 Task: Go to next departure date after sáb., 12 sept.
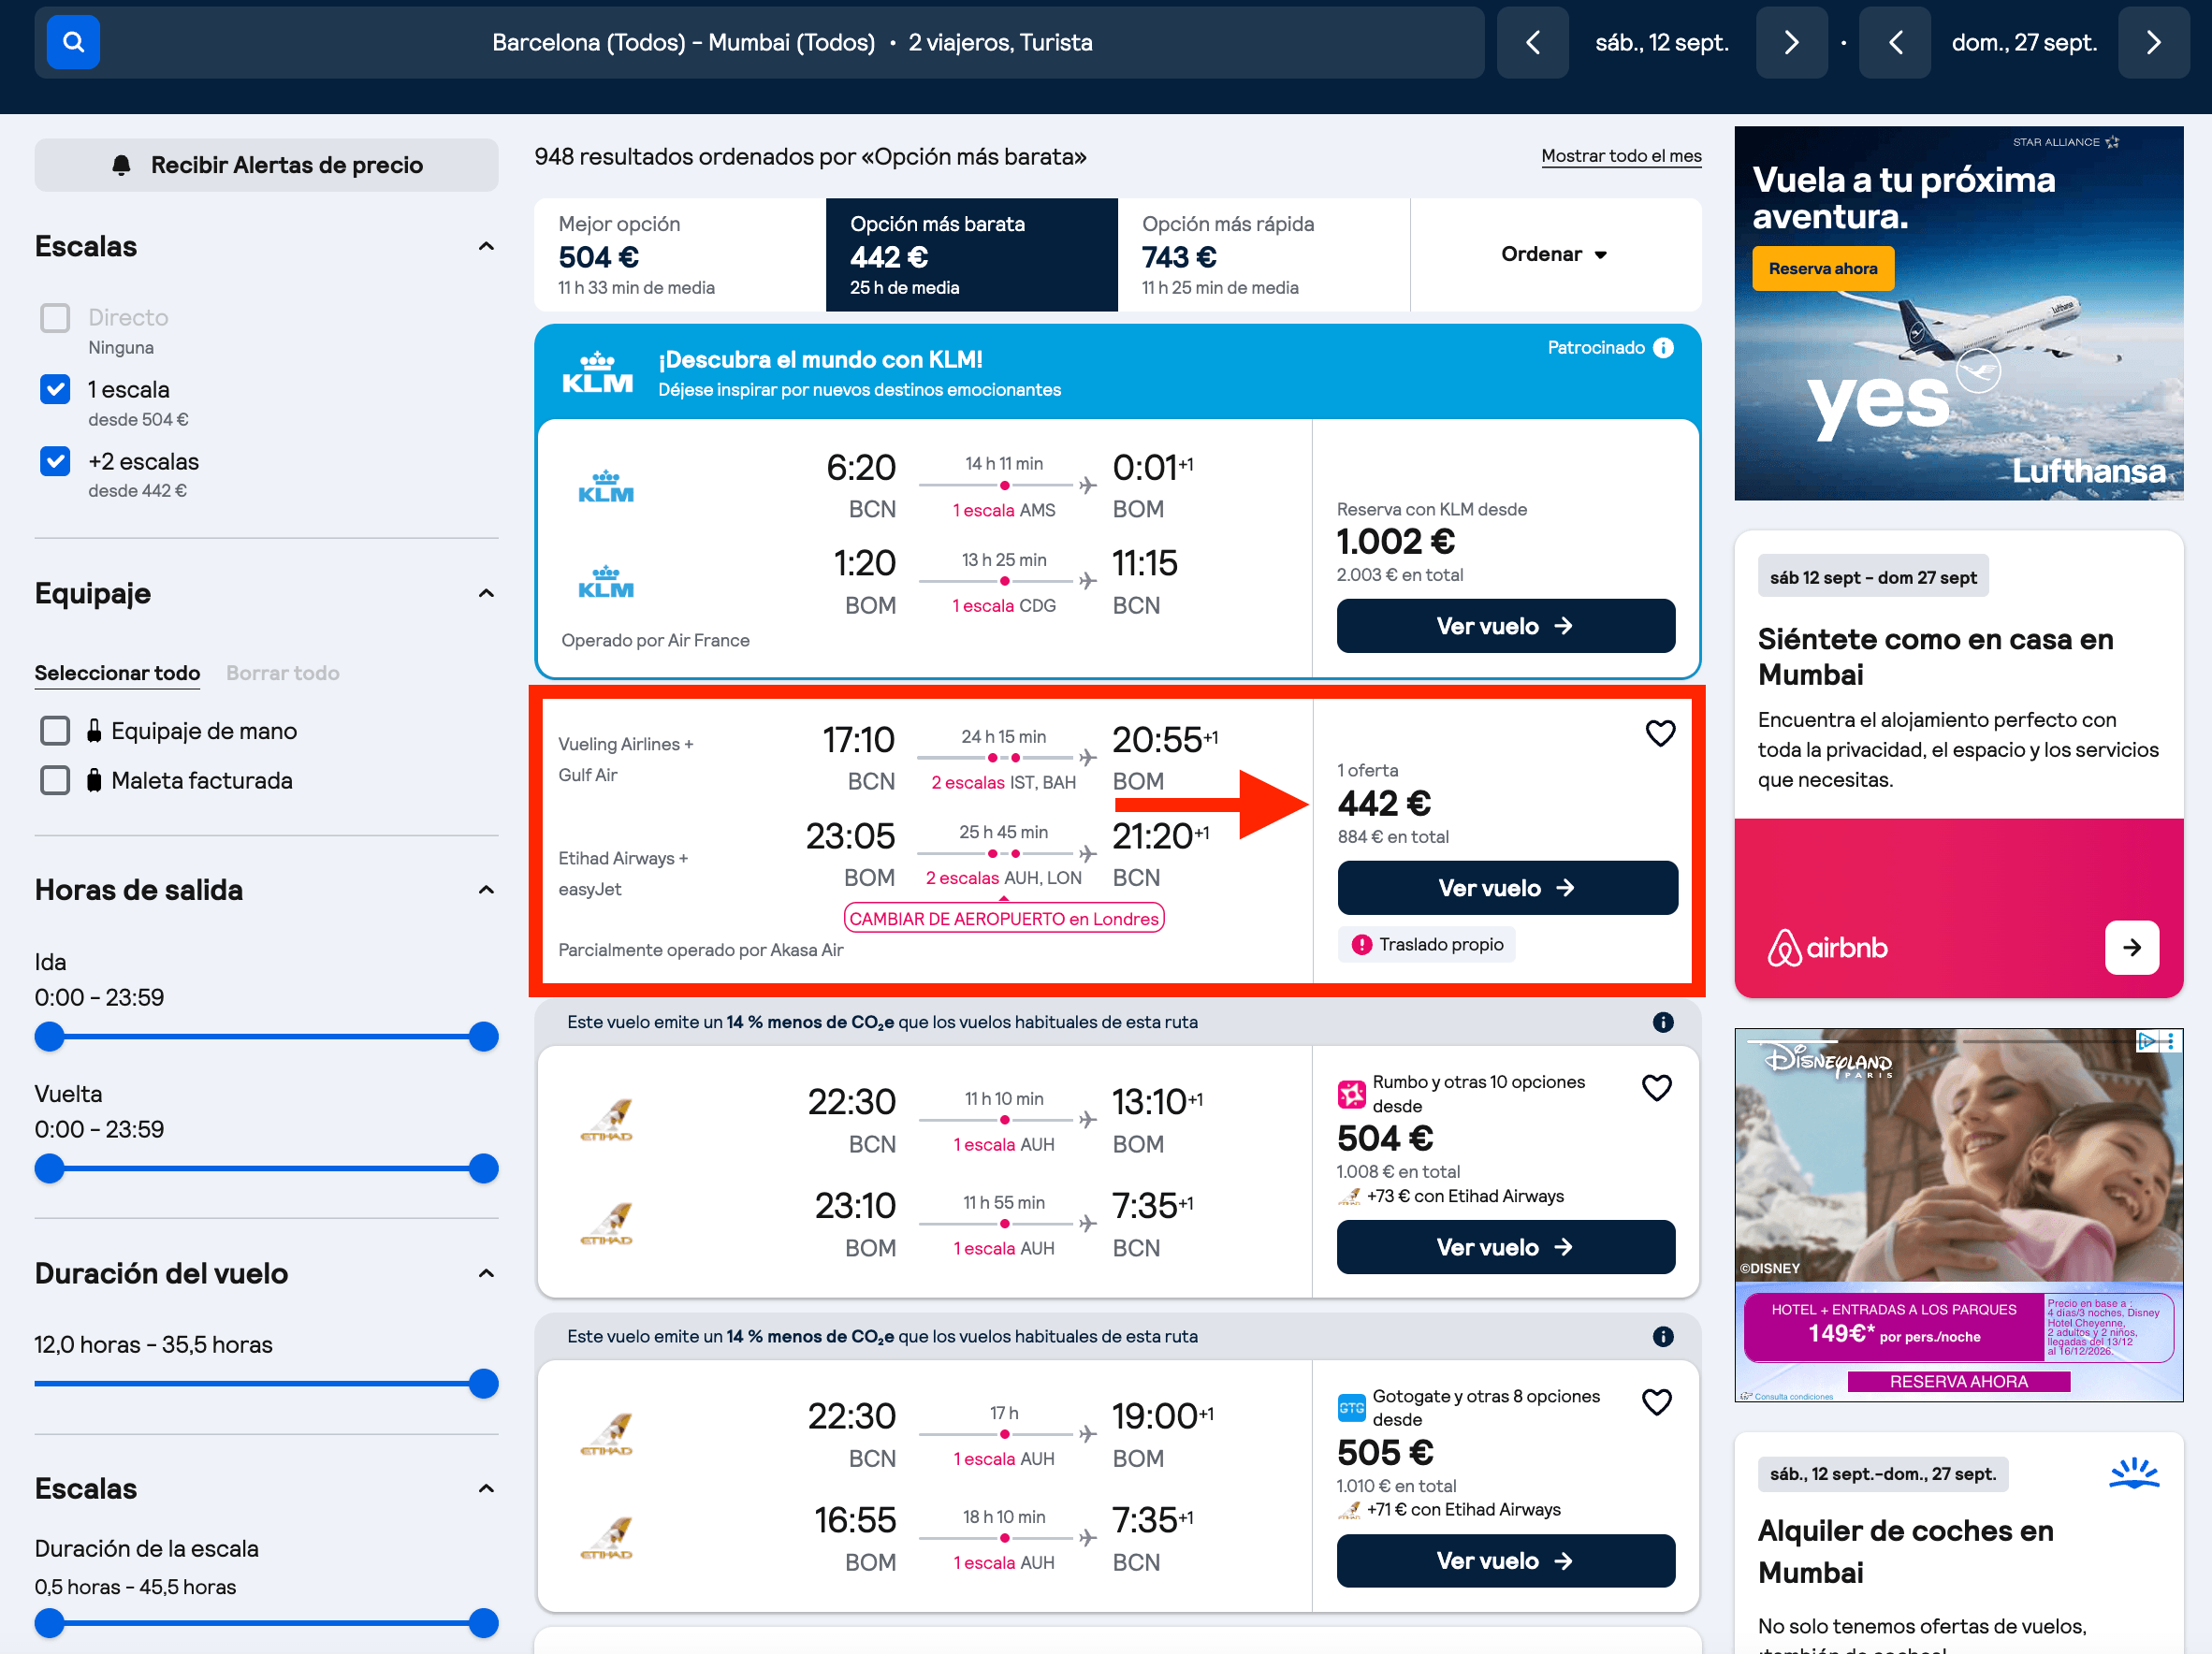1791,42
